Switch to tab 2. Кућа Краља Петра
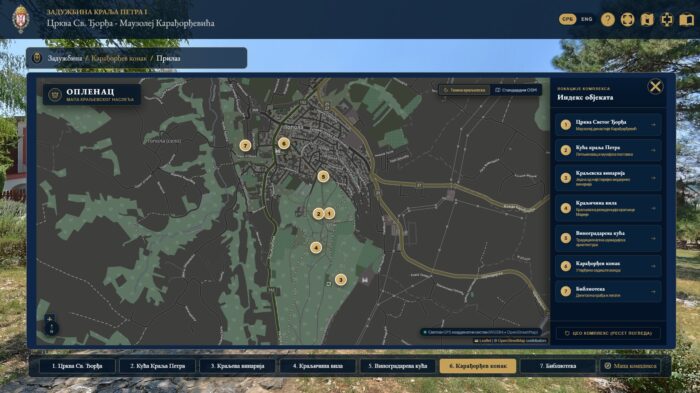This screenshot has height=393, width=700. pyautogui.click(x=158, y=366)
